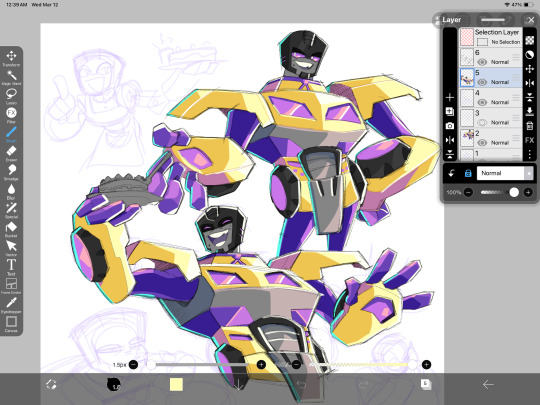Grab the reorder handle of layer 5
The width and height of the screenshot is (540, 405).
[516, 77]
